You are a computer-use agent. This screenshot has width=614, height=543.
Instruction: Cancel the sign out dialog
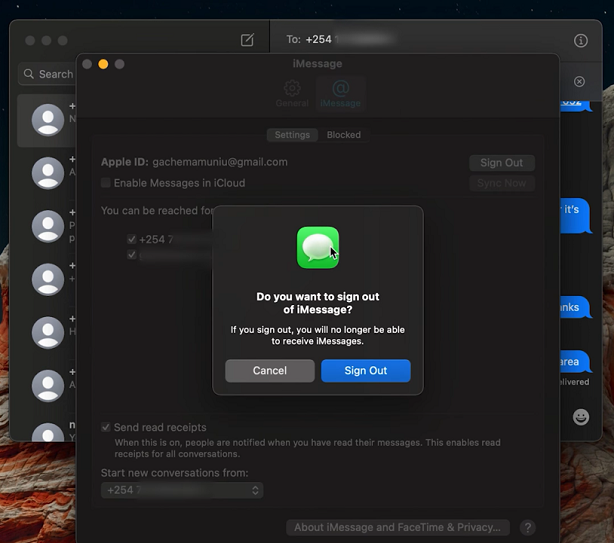270,370
